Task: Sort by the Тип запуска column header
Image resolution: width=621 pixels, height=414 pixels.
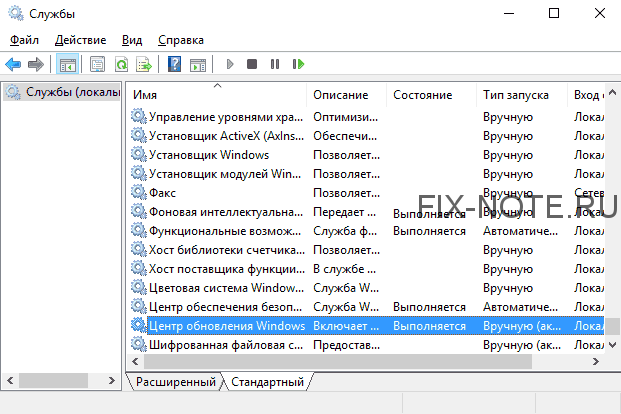Action: coord(522,95)
